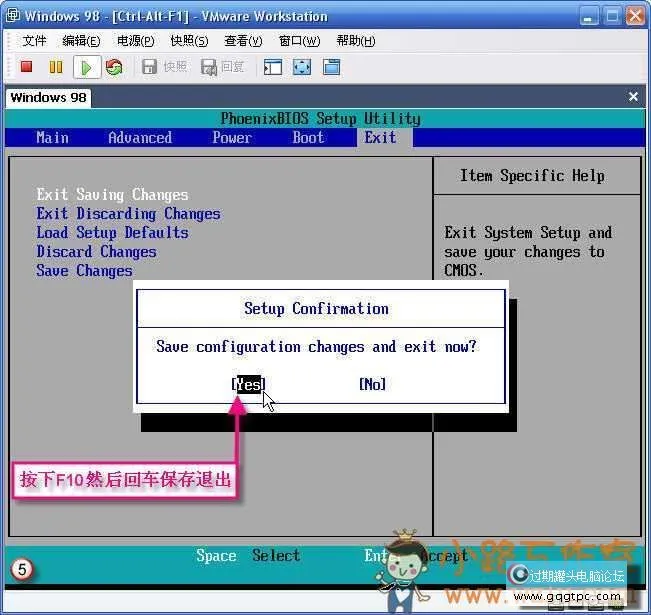The width and height of the screenshot is (651, 615).
Task: Open the 电源(P) menu
Action: coord(135,41)
